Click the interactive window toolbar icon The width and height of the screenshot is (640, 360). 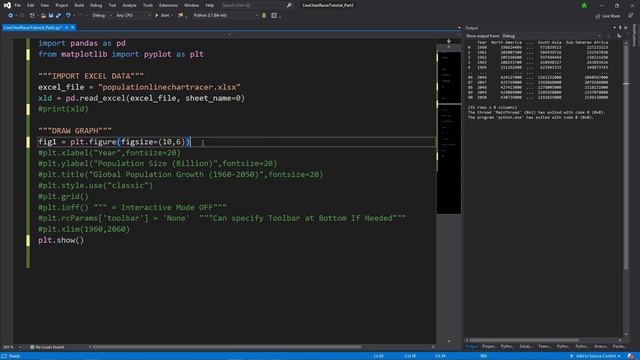coord(274,16)
